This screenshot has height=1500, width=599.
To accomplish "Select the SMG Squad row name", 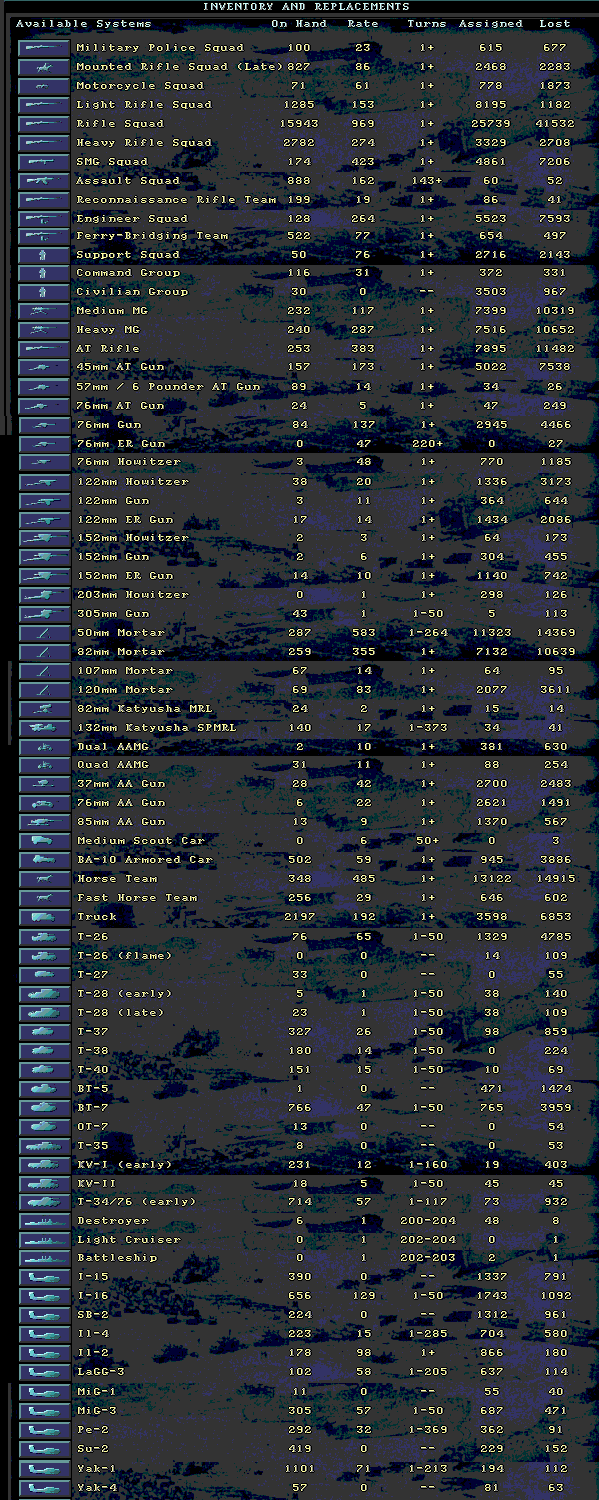I will tap(112, 162).
